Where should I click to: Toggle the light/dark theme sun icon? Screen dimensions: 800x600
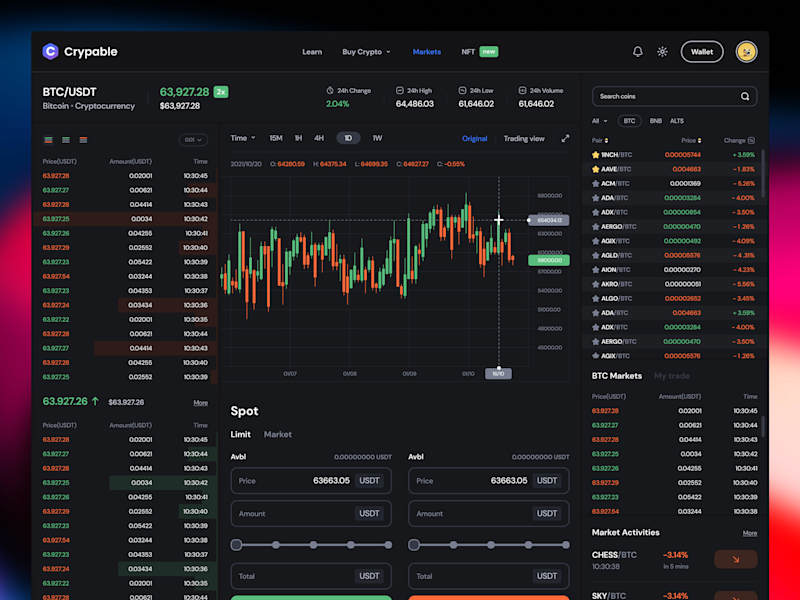coord(662,52)
